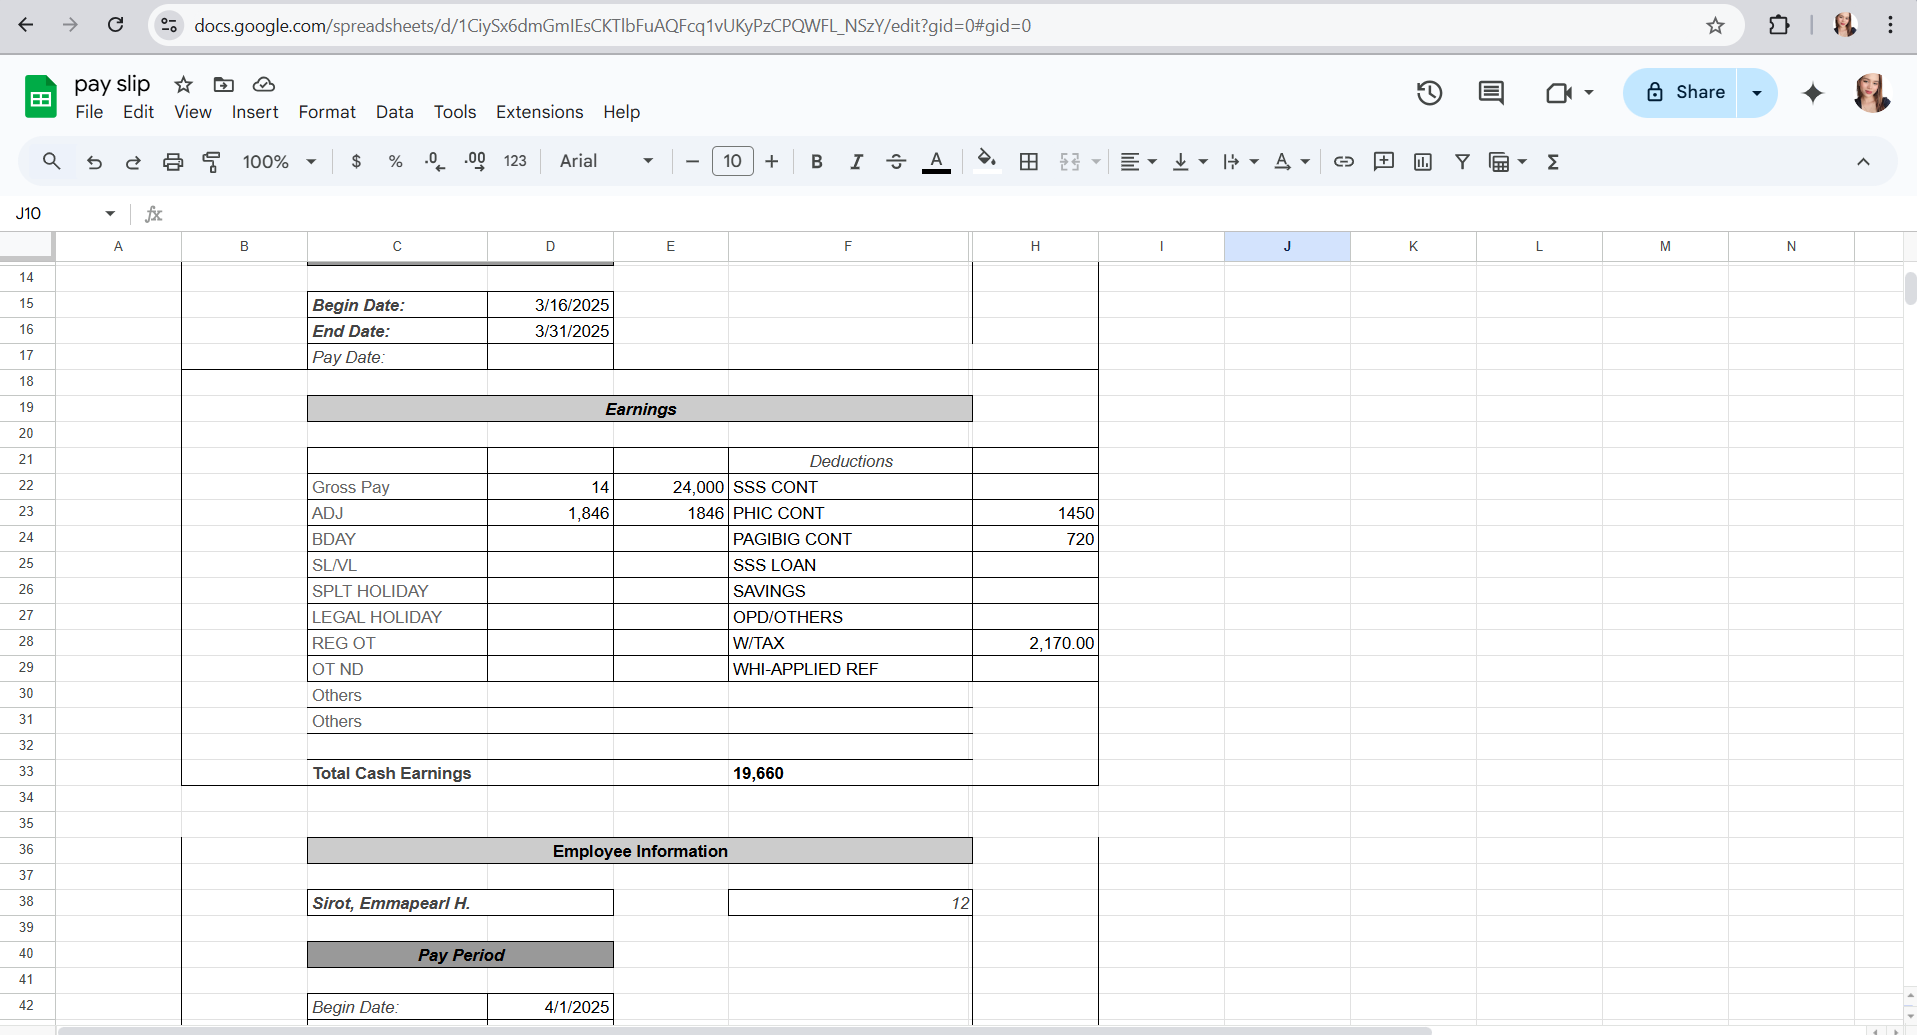The width and height of the screenshot is (1917, 1035).
Task: Star the pay slip document
Action: [x=183, y=84]
